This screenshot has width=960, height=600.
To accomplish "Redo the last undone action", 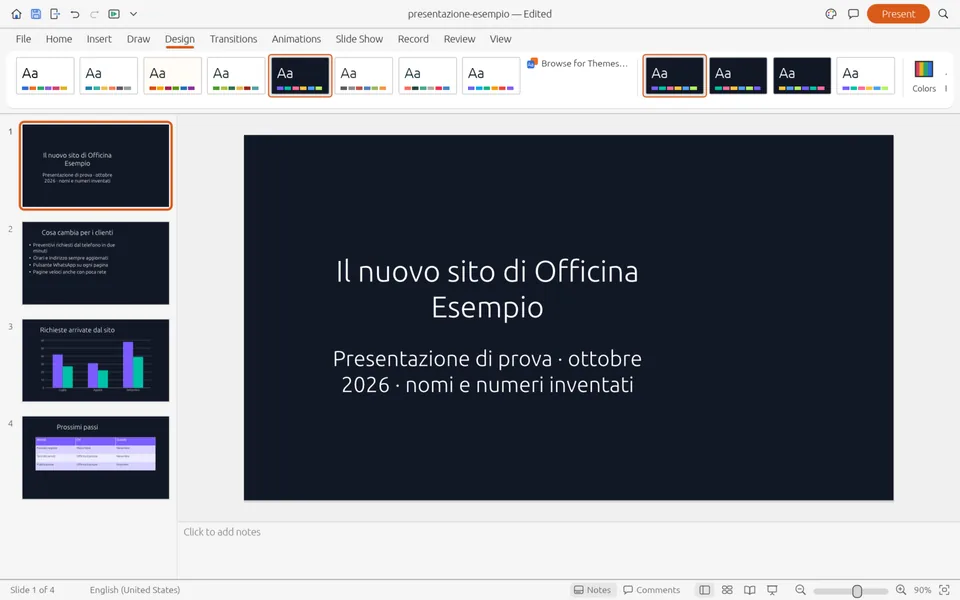I will tap(94, 13).
